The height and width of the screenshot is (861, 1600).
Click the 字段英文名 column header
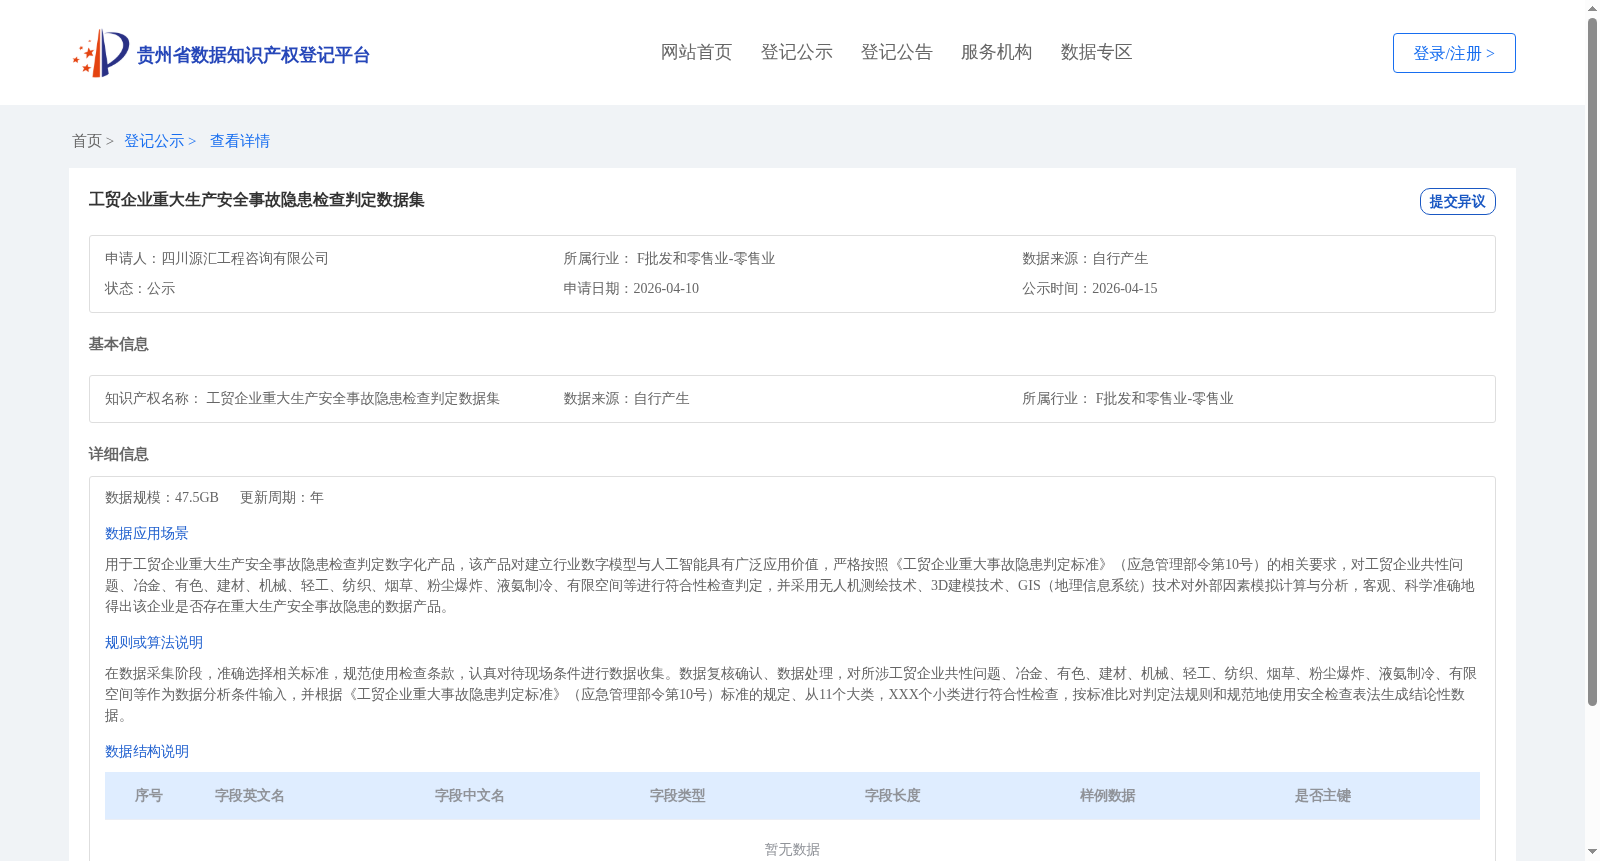250,796
